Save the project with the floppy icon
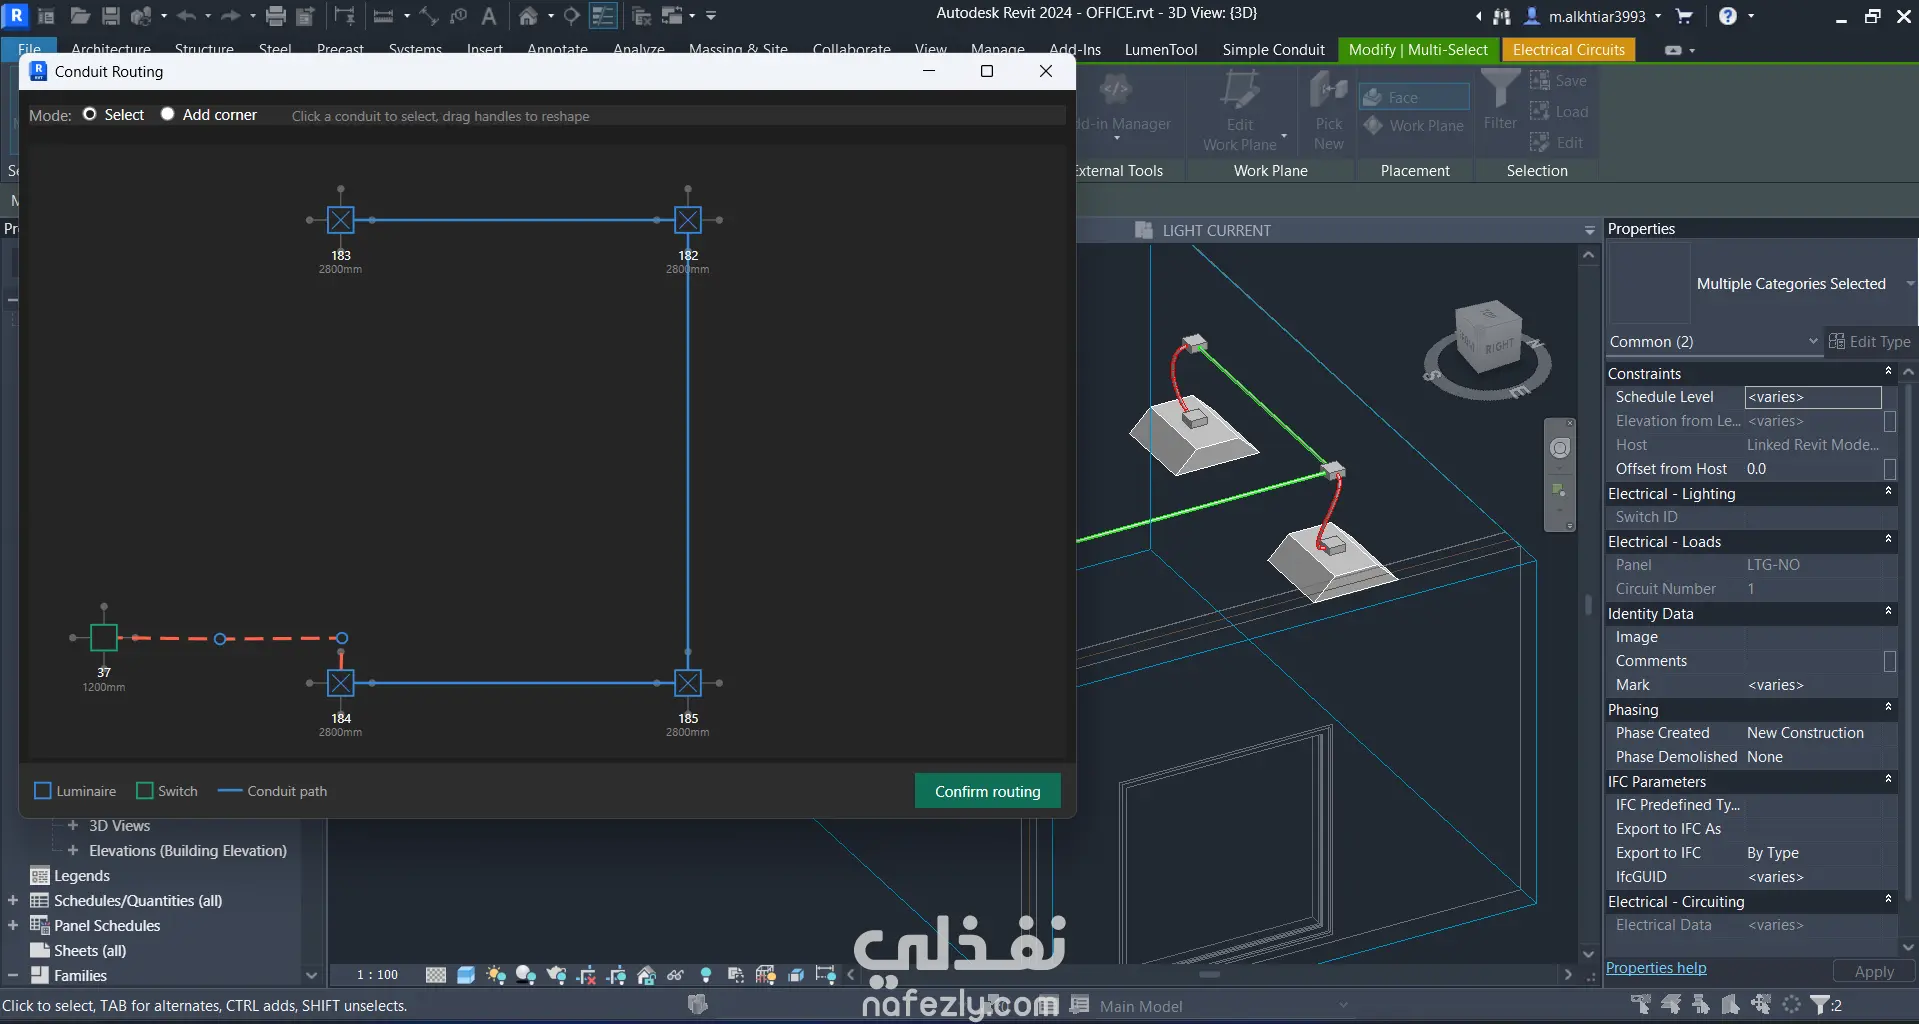Viewport: 1919px width, 1024px height. coord(111,16)
